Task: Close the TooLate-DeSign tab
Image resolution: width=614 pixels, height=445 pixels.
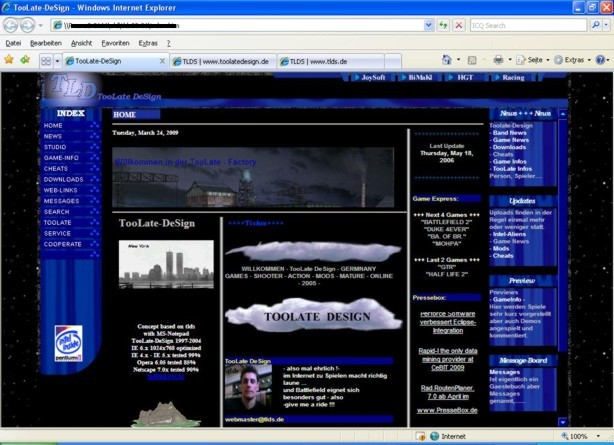Action: click(162, 61)
